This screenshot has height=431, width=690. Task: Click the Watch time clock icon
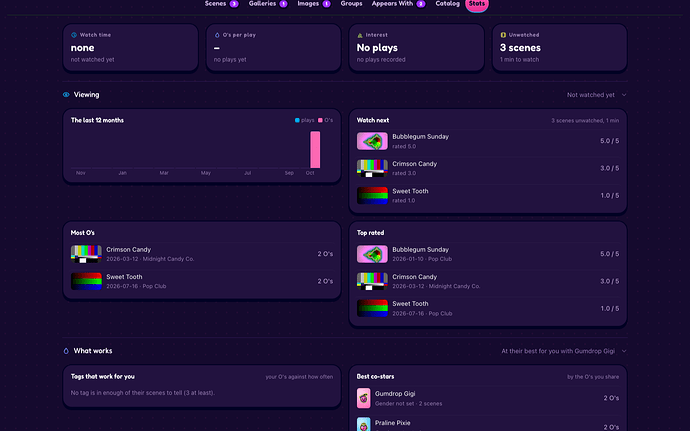(x=74, y=35)
